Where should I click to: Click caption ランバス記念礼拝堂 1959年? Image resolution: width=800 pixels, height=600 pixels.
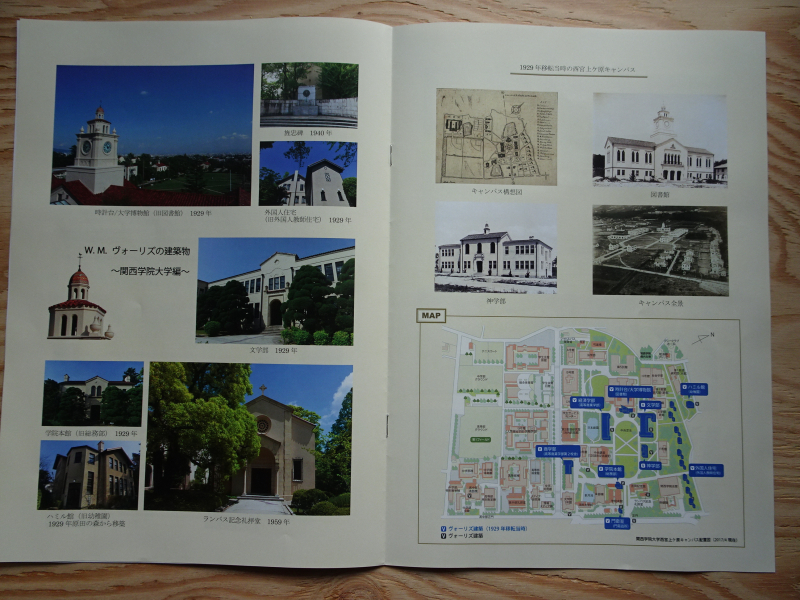pyautogui.click(x=246, y=520)
